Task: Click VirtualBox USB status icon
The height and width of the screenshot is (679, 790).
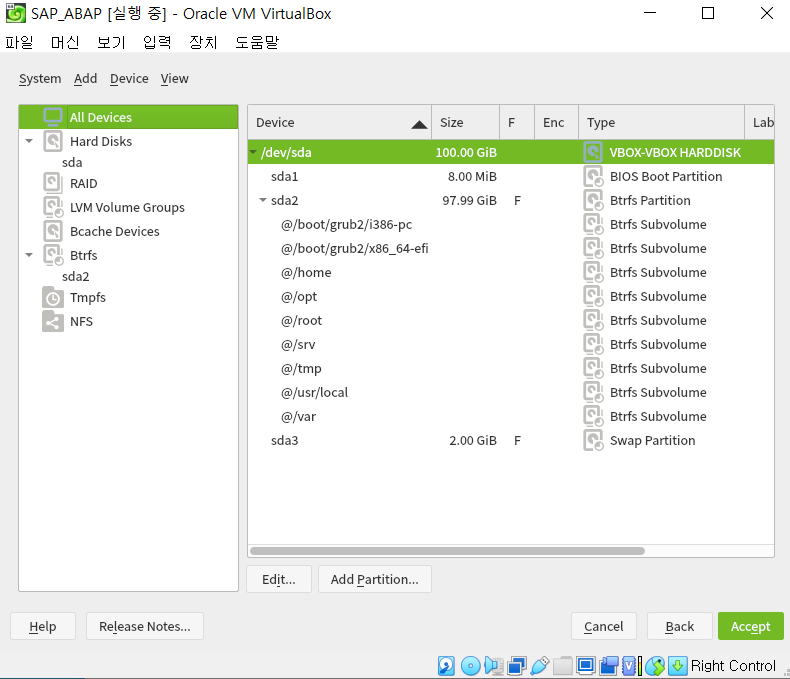Action: point(540,666)
